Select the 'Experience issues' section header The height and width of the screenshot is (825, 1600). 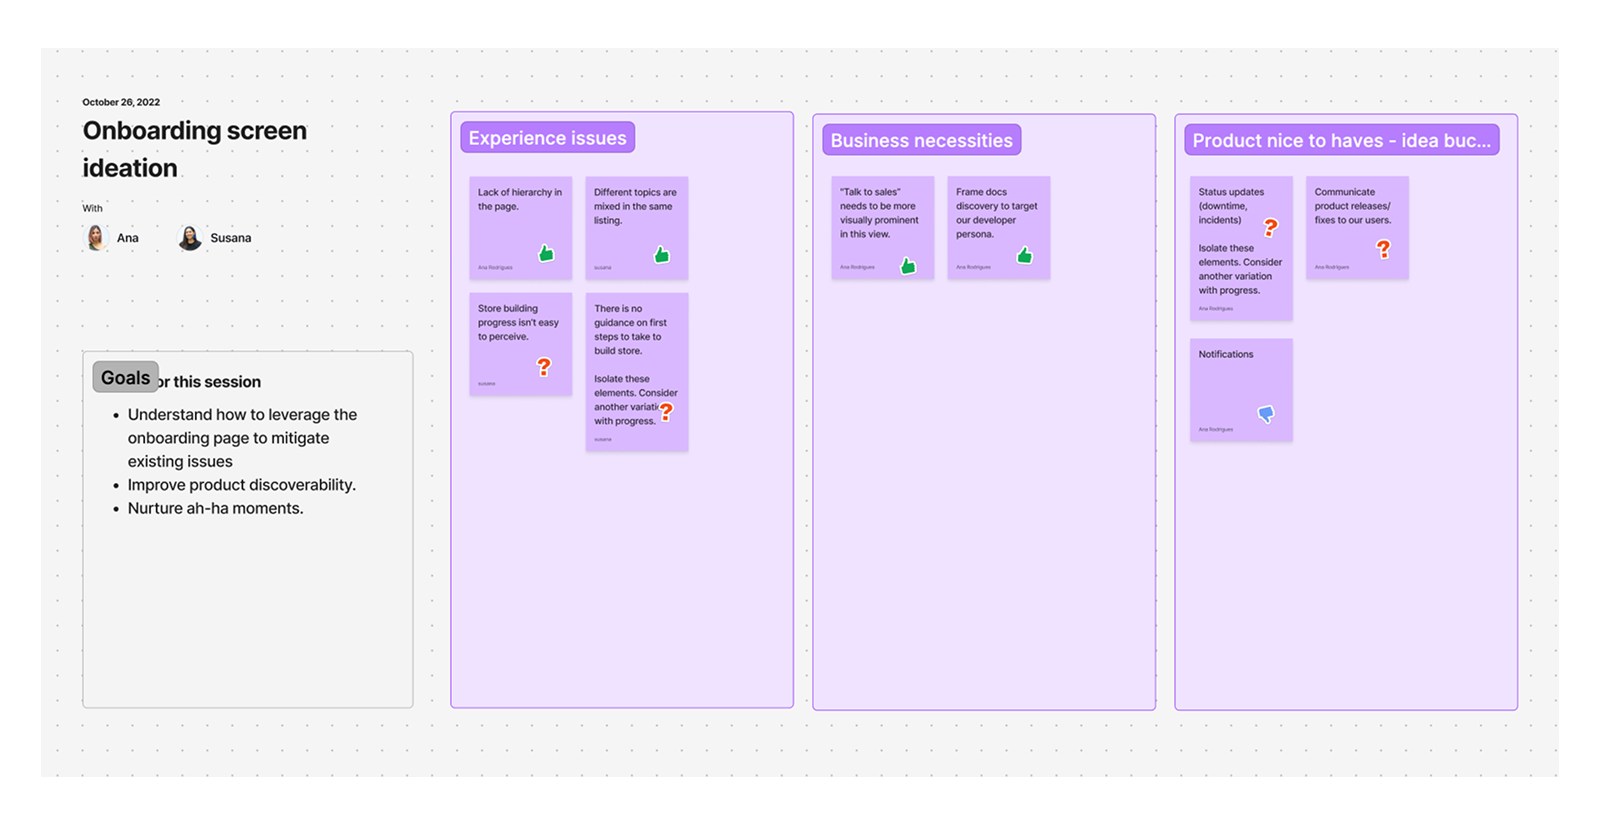pyautogui.click(x=548, y=138)
